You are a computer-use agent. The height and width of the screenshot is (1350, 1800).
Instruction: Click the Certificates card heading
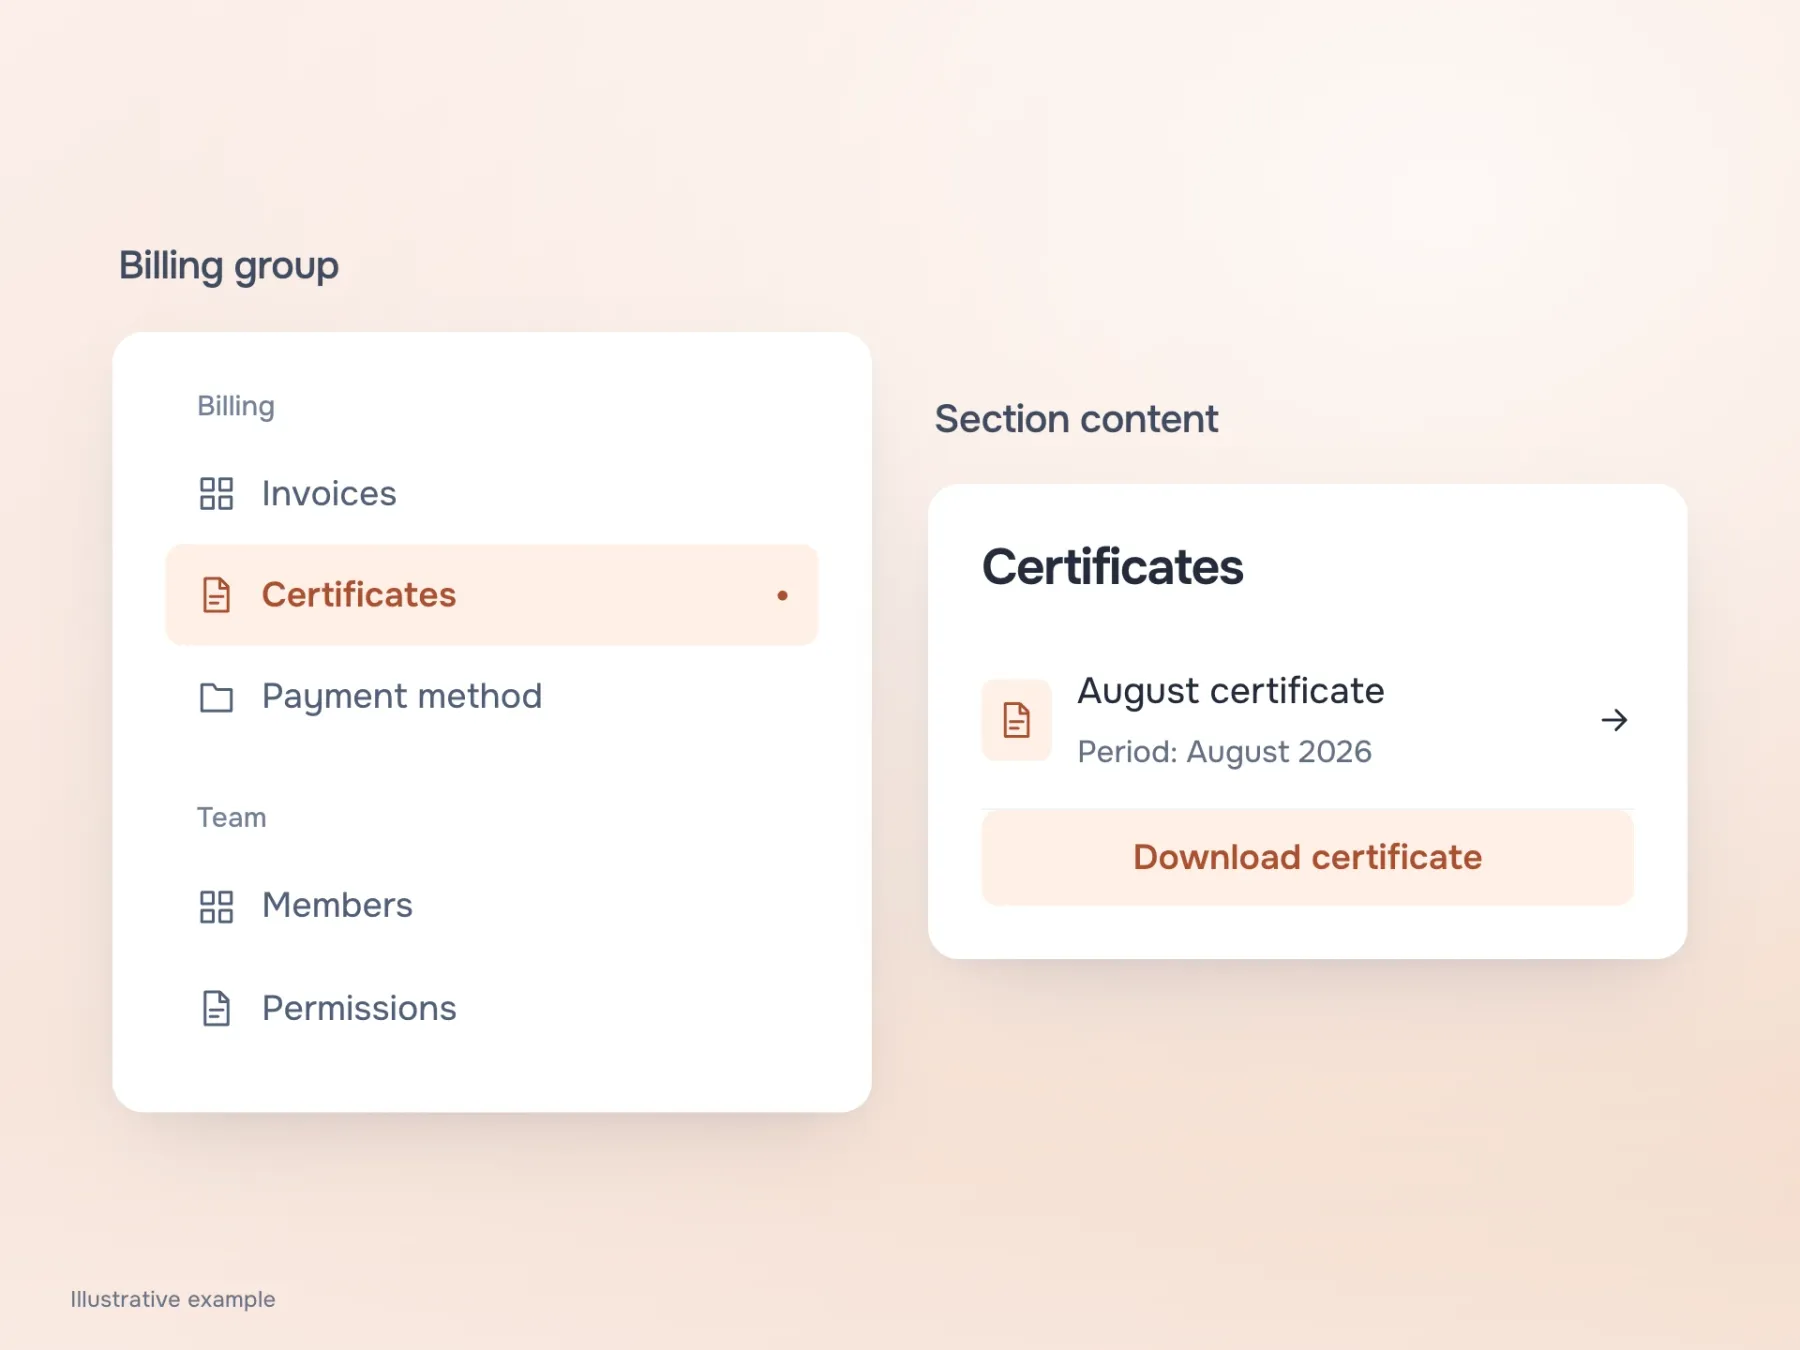1112,567
